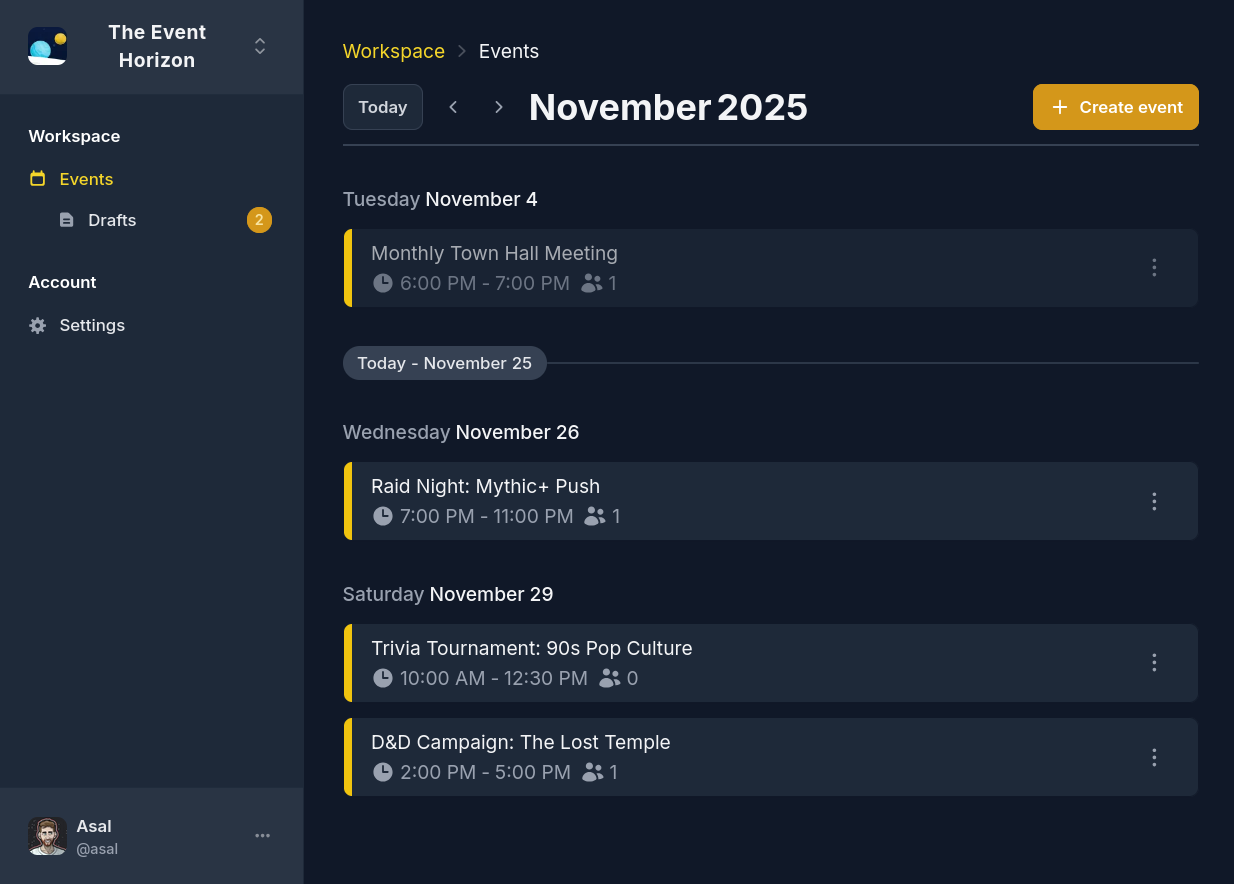Select Events in the Workspace sidebar
1234x884 pixels.
pyautogui.click(x=85, y=179)
